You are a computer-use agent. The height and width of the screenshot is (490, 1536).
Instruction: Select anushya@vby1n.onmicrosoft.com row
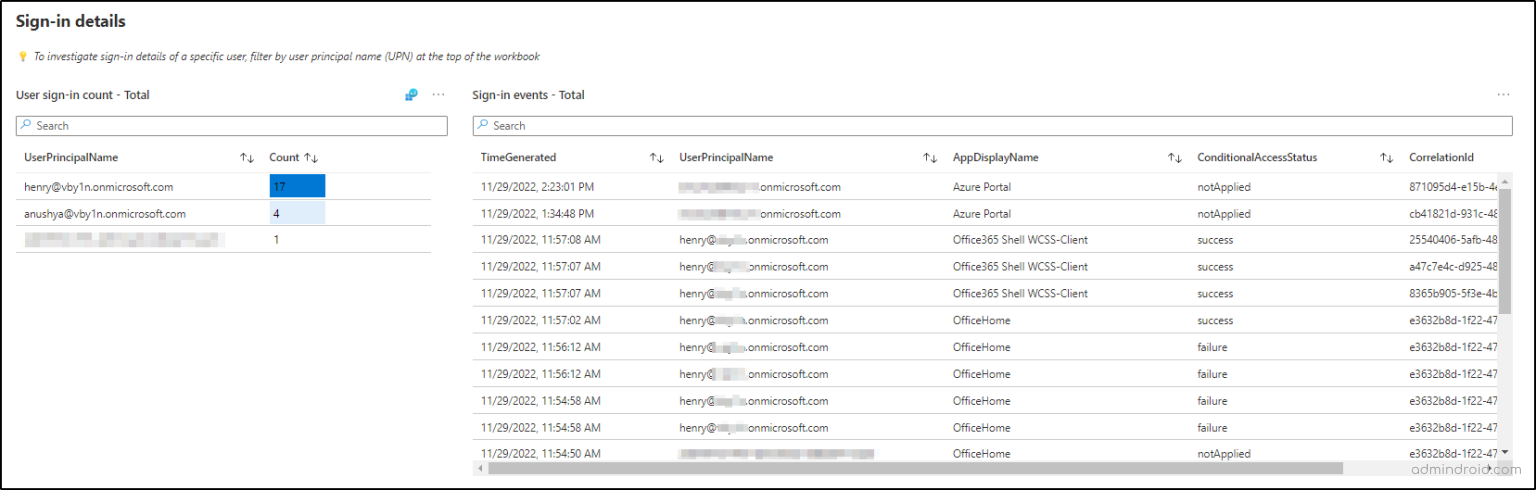click(x=224, y=213)
